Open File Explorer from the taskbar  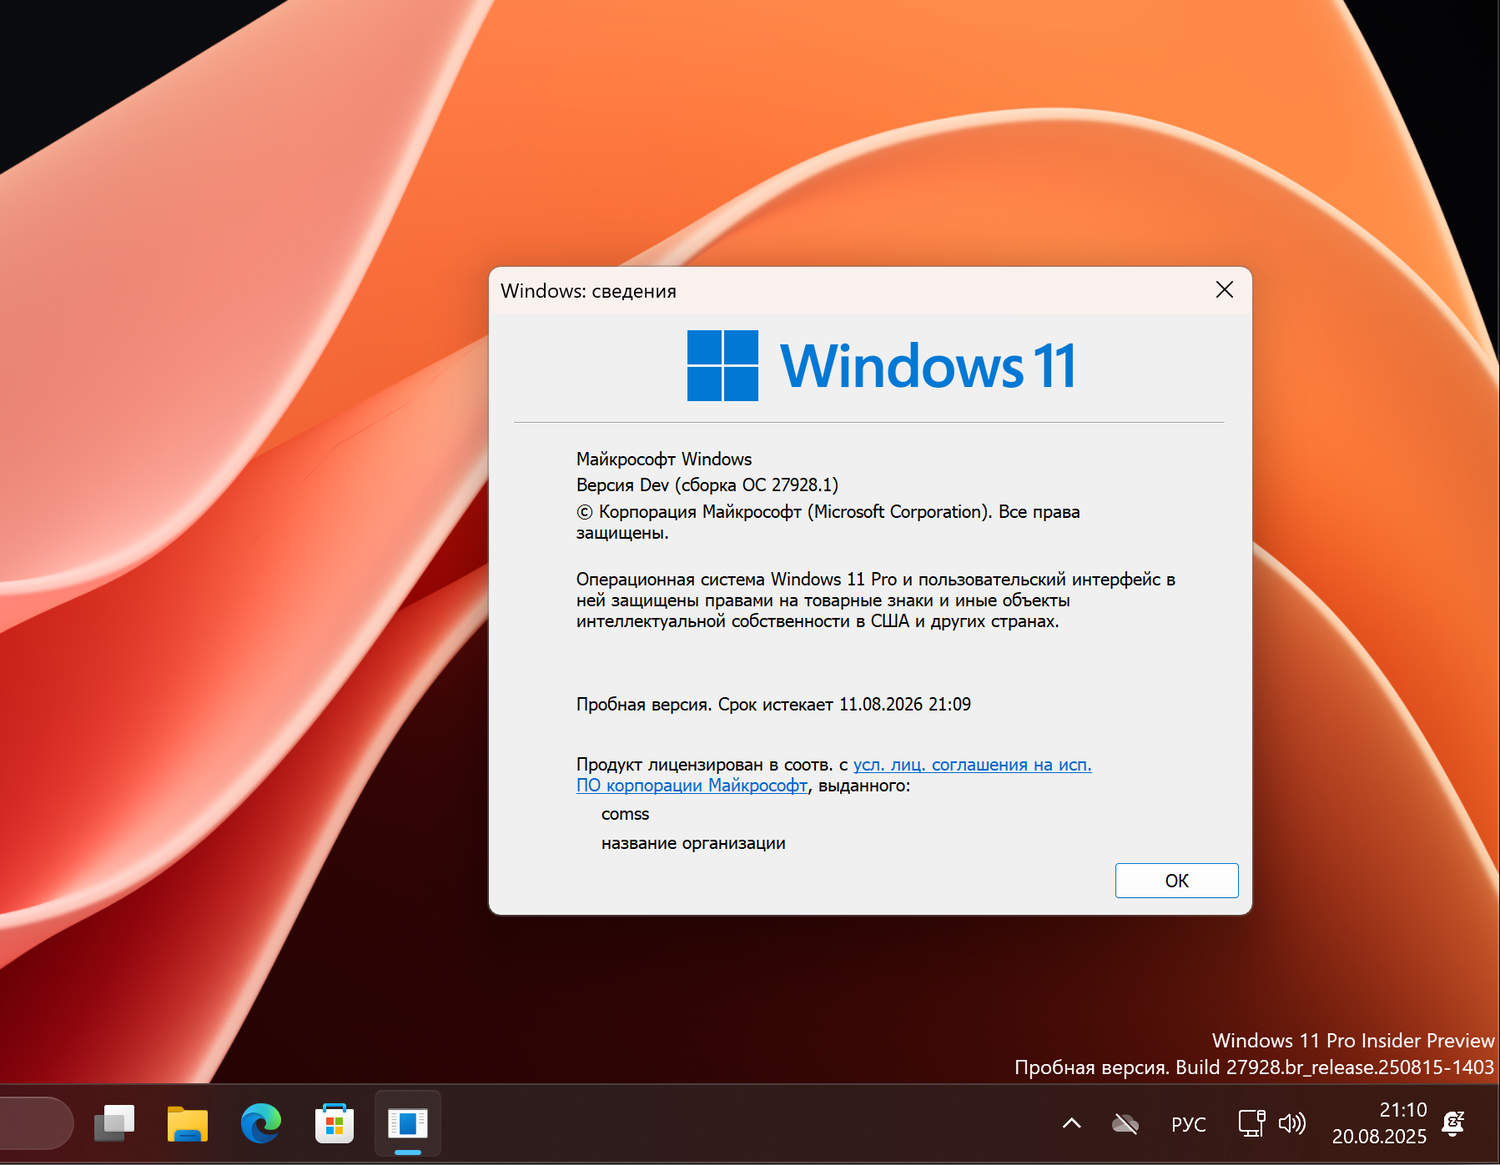pyautogui.click(x=186, y=1123)
